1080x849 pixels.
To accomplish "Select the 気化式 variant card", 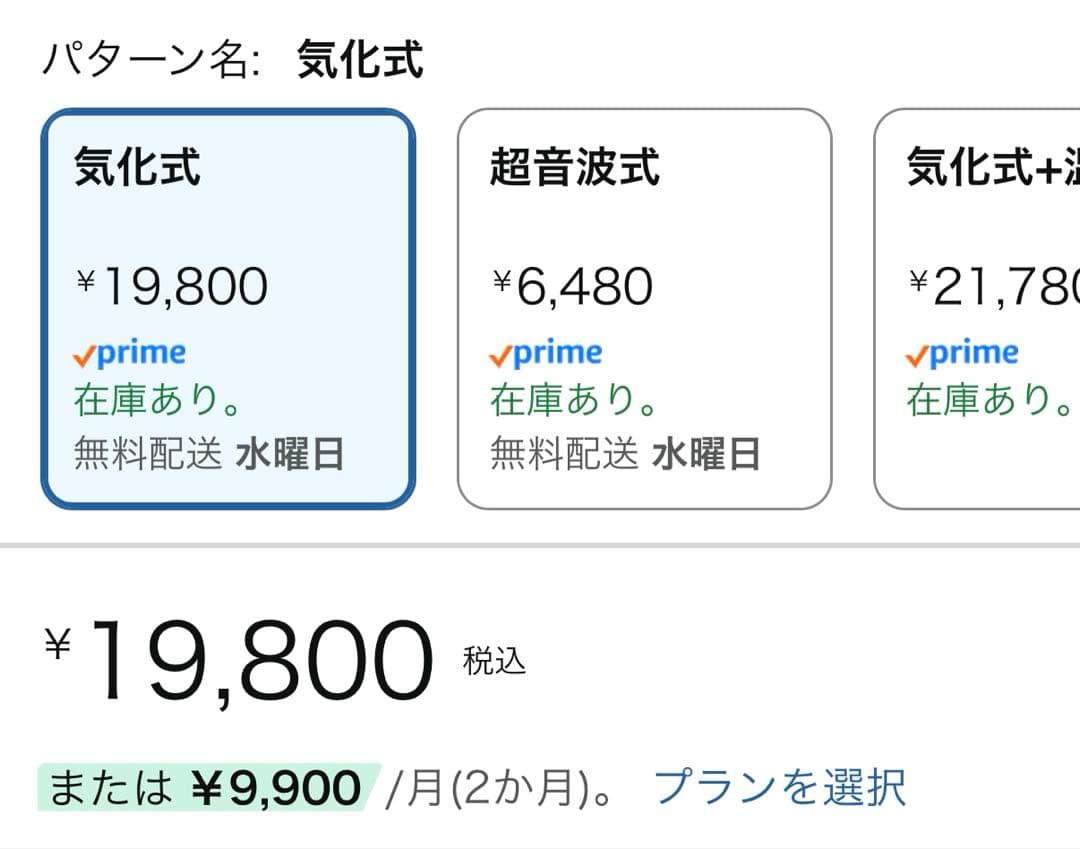I will pos(228,305).
